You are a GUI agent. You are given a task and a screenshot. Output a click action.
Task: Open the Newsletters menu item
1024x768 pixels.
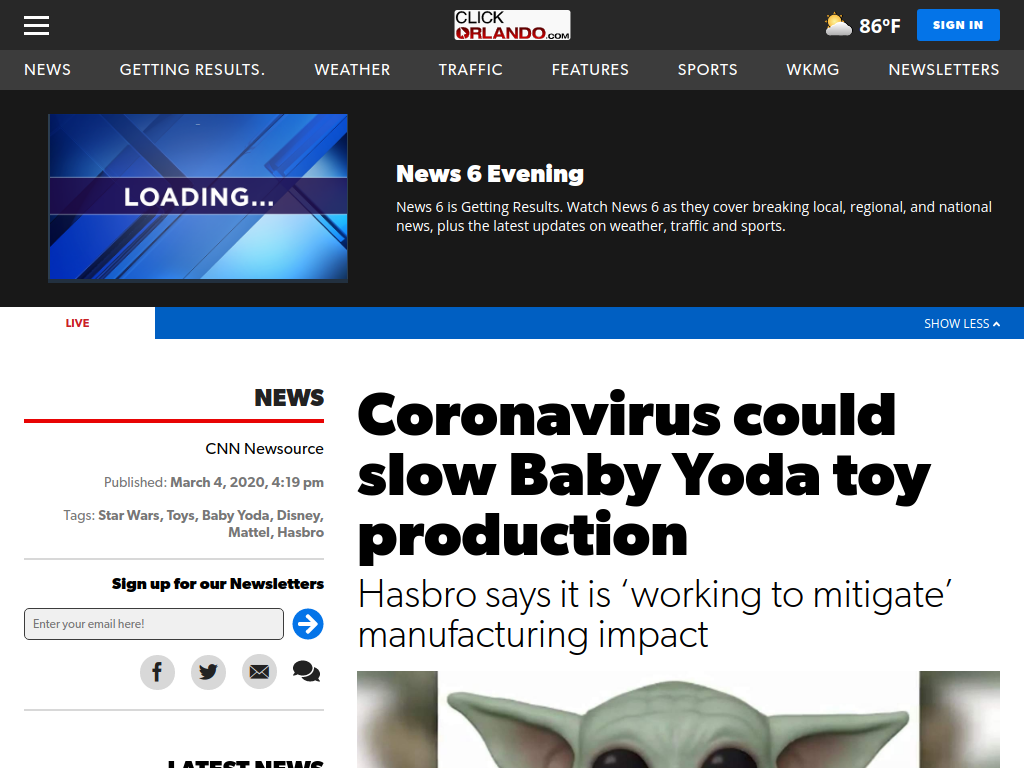(944, 70)
